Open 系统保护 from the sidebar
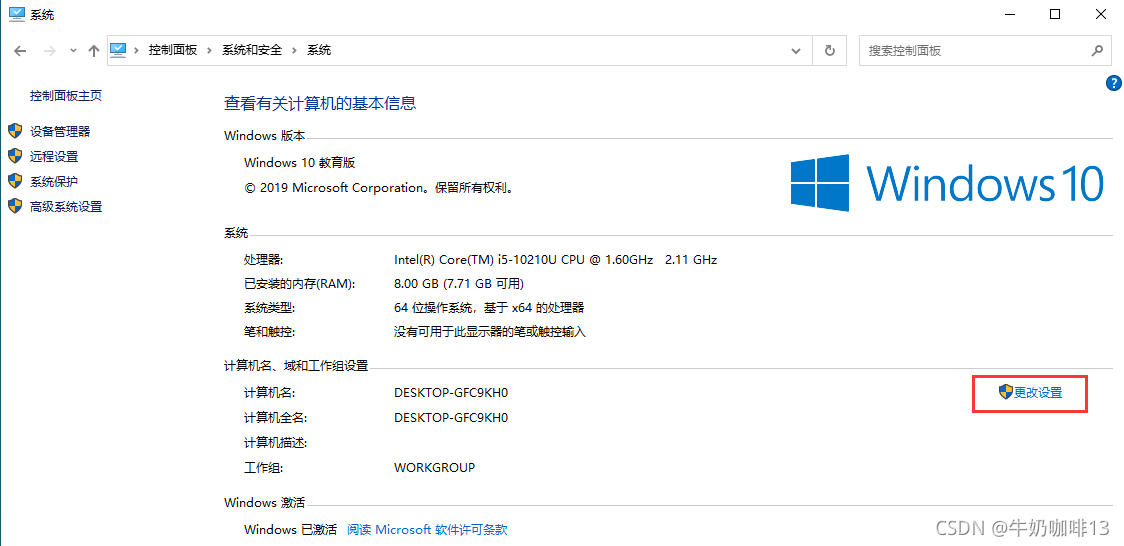 pos(54,181)
